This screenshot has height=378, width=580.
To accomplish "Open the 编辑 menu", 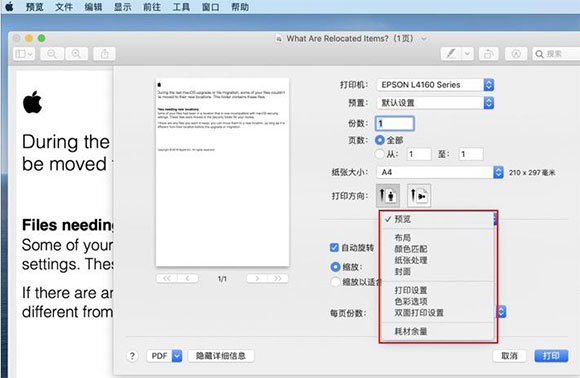I will coord(93,7).
